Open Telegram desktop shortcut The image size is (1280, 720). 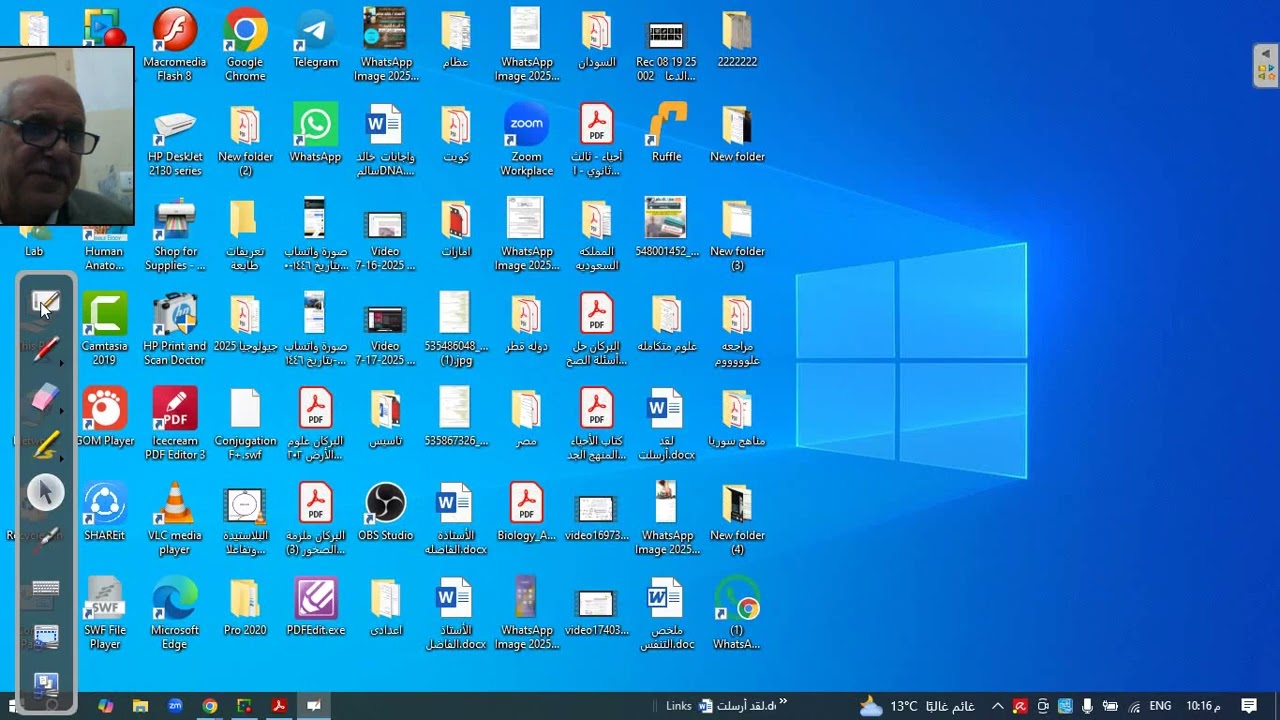tap(316, 39)
